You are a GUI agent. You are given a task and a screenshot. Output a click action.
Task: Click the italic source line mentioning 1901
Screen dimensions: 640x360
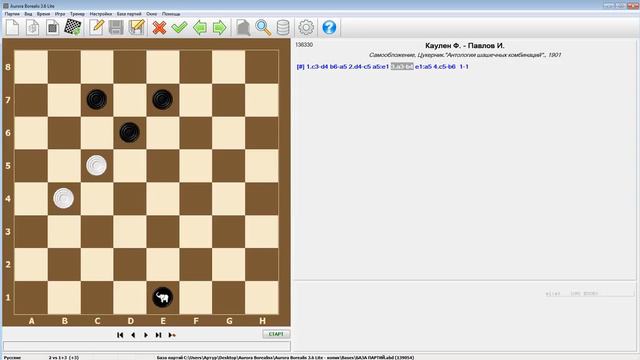pyautogui.click(x=465, y=55)
